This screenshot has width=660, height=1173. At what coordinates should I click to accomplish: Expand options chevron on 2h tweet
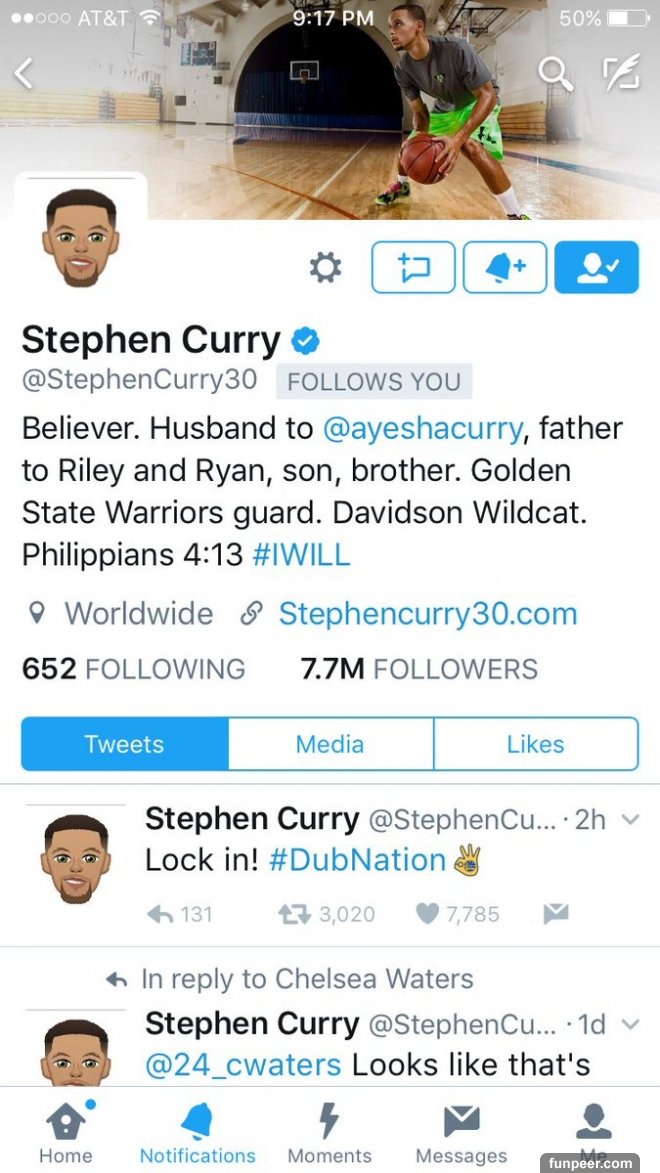click(631, 819)
